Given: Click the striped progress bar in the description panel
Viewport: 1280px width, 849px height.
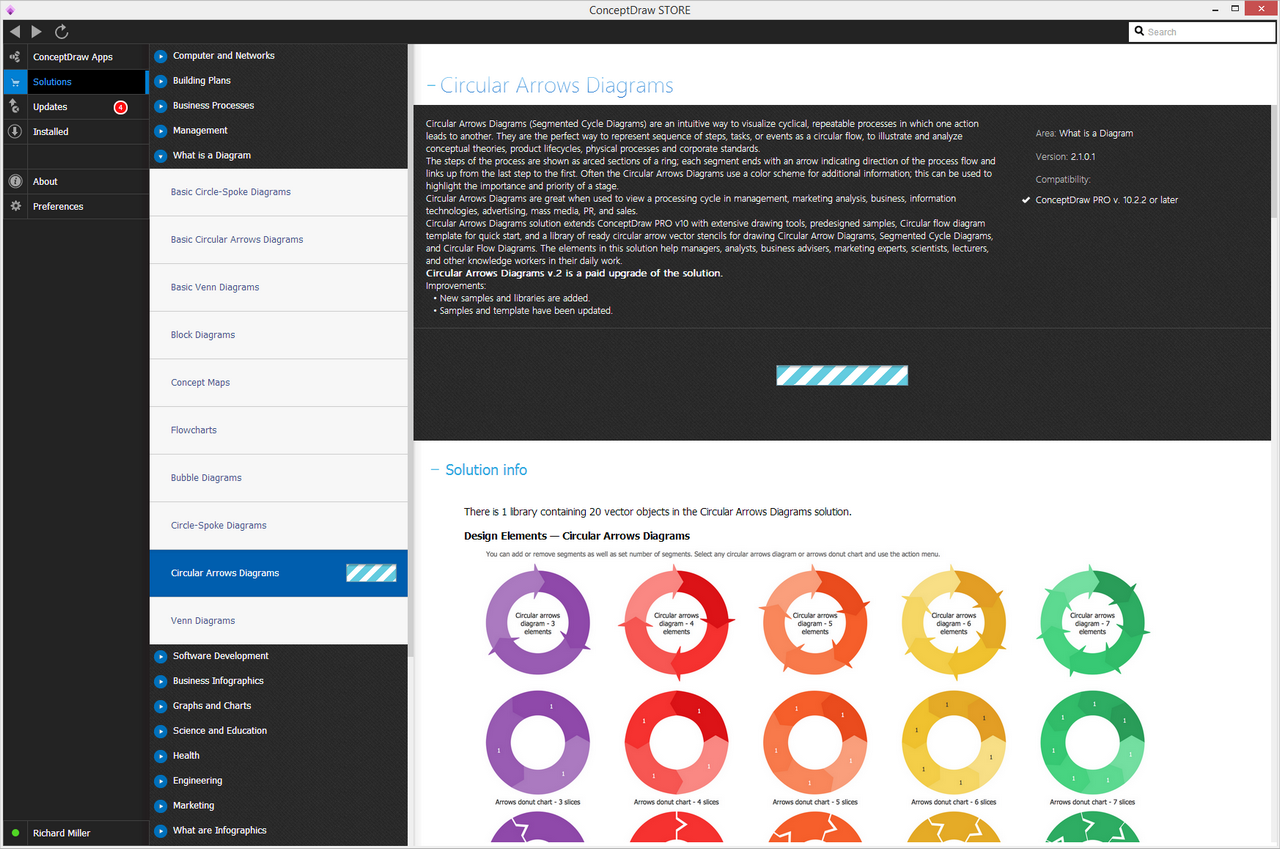Looking at the screenshot, I should point(842,376).
